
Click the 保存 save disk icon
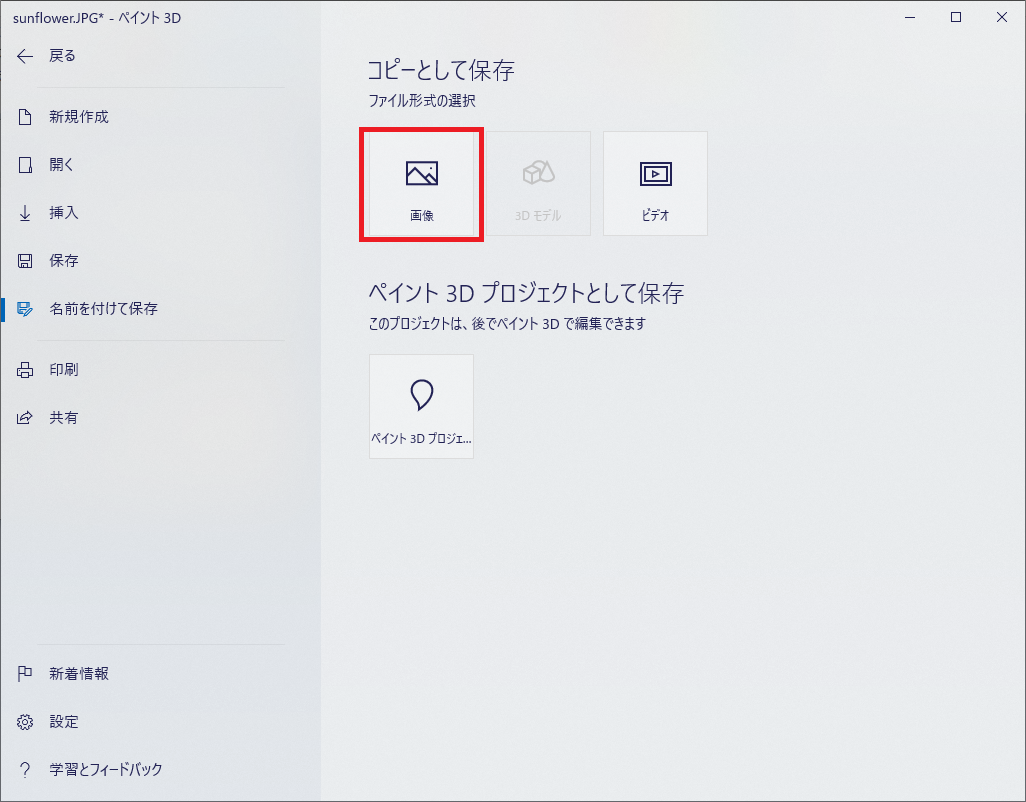(24, 260)
